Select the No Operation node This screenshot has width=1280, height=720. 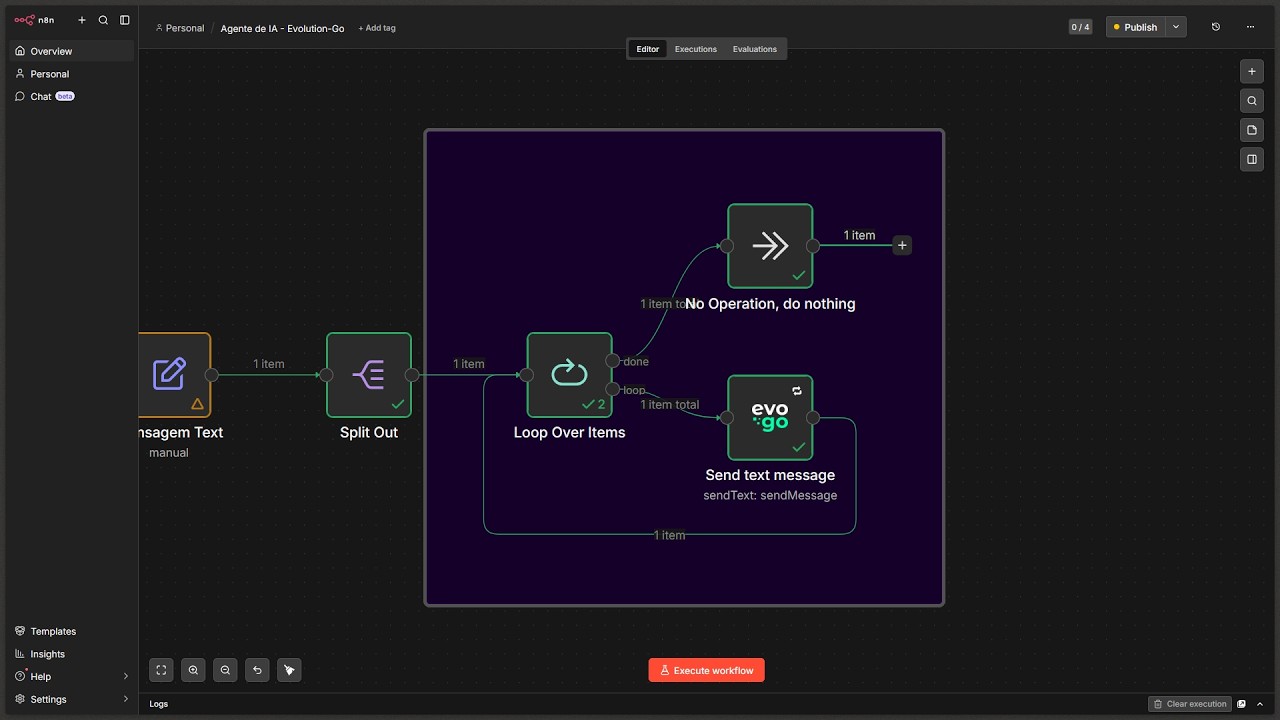(770, 246)
